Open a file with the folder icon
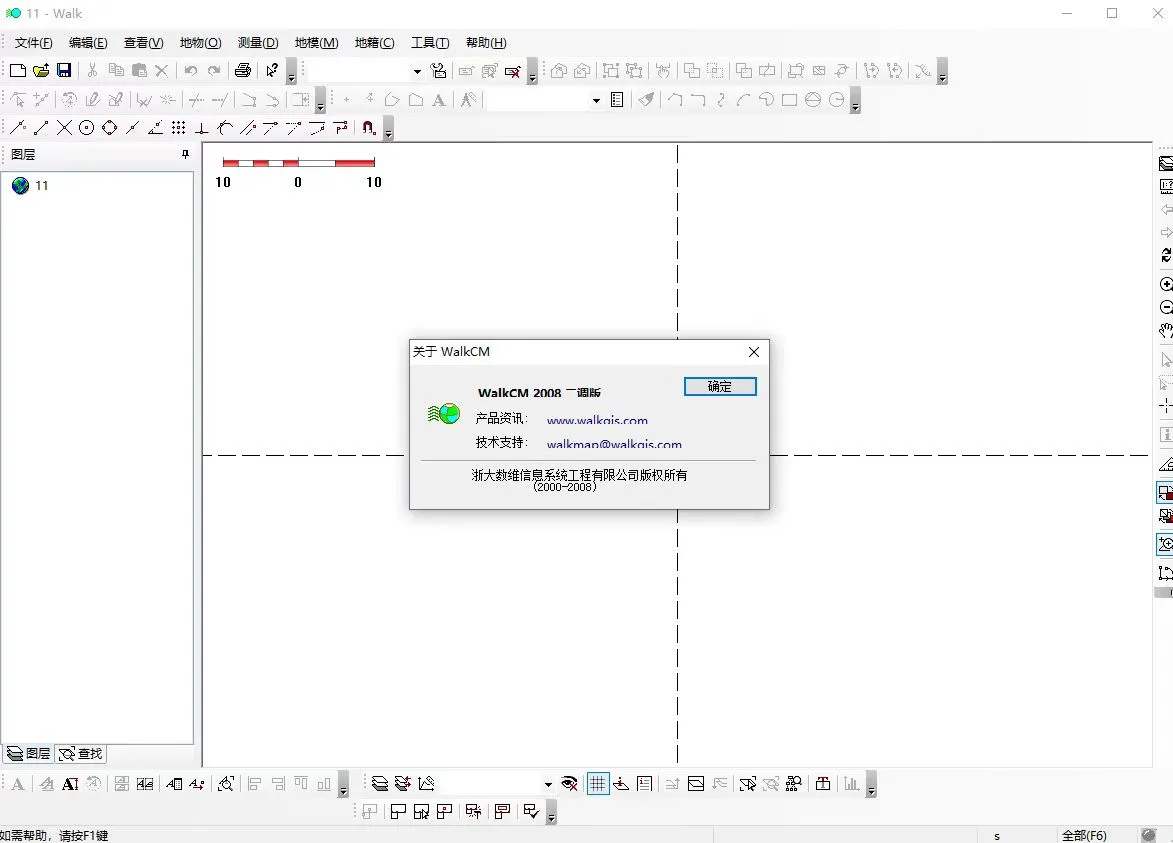The width and height of the screenshot is (1173, 843). pos(41,70)
